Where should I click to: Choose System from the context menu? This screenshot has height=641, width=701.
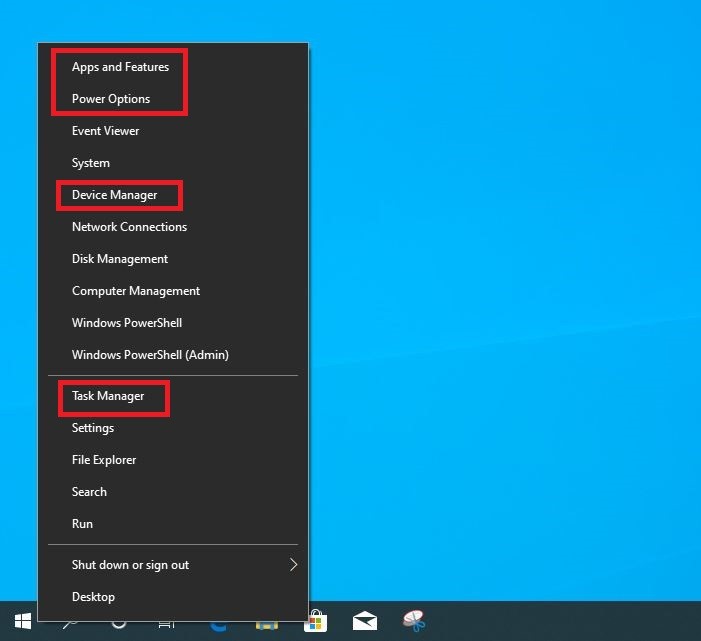[x=91, y=163]
